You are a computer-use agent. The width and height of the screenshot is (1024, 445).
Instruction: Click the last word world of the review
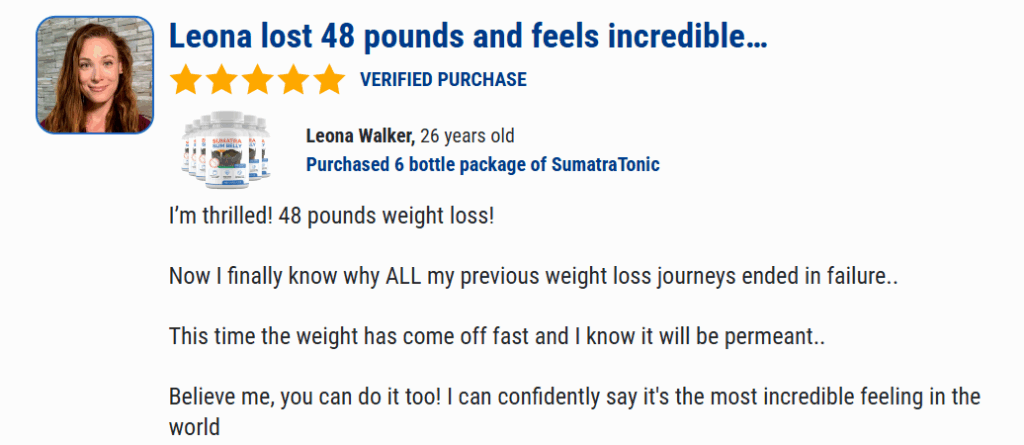195,427
